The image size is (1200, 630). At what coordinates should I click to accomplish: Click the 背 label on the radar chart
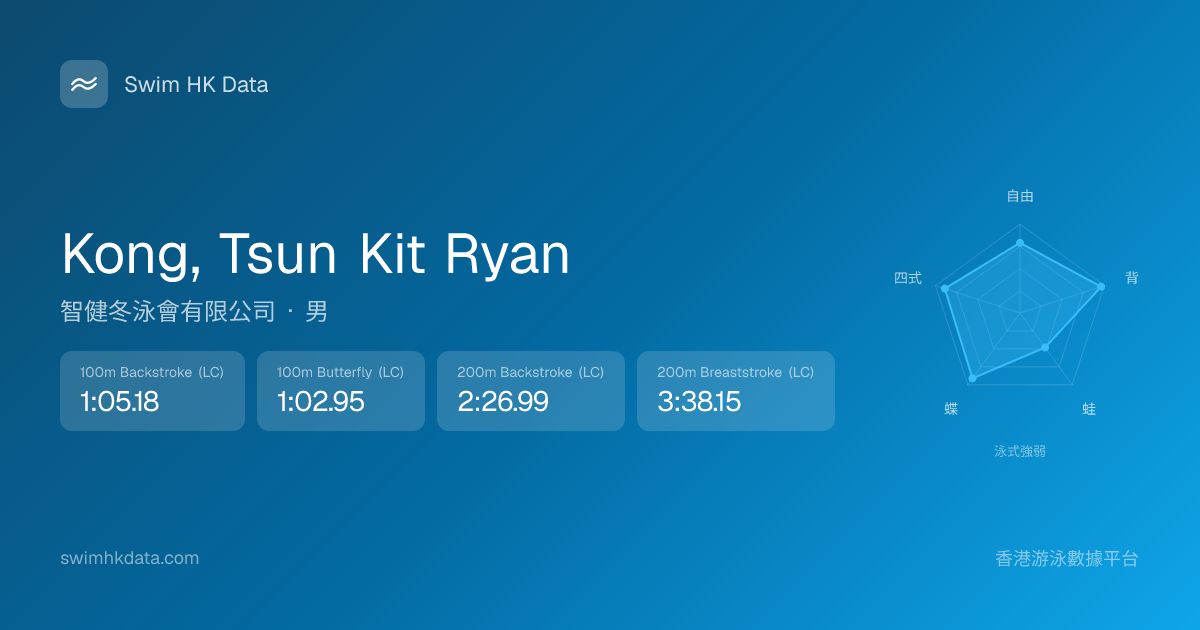(x=1131, y=278)
